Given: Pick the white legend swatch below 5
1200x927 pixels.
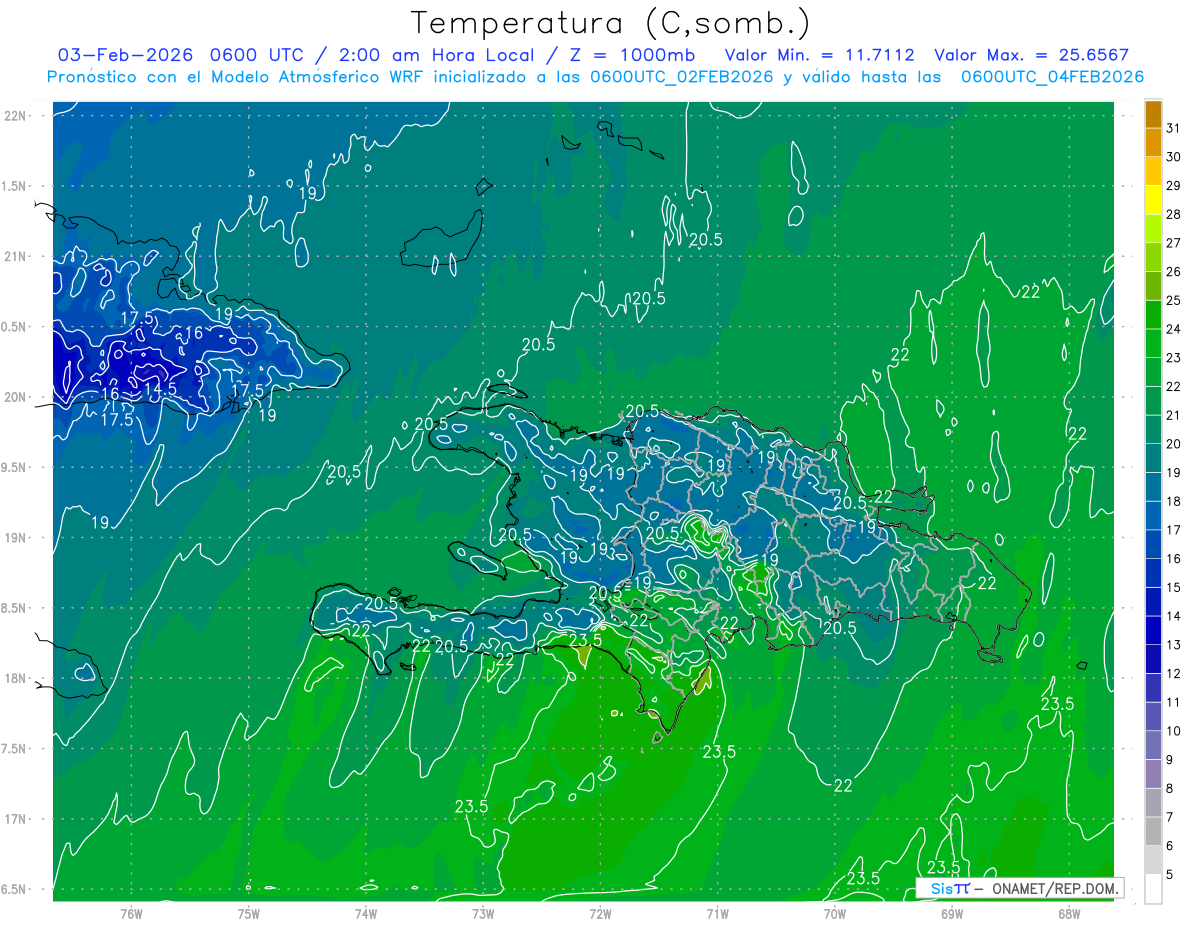Looking at the screenshot, I should 1153,889.
